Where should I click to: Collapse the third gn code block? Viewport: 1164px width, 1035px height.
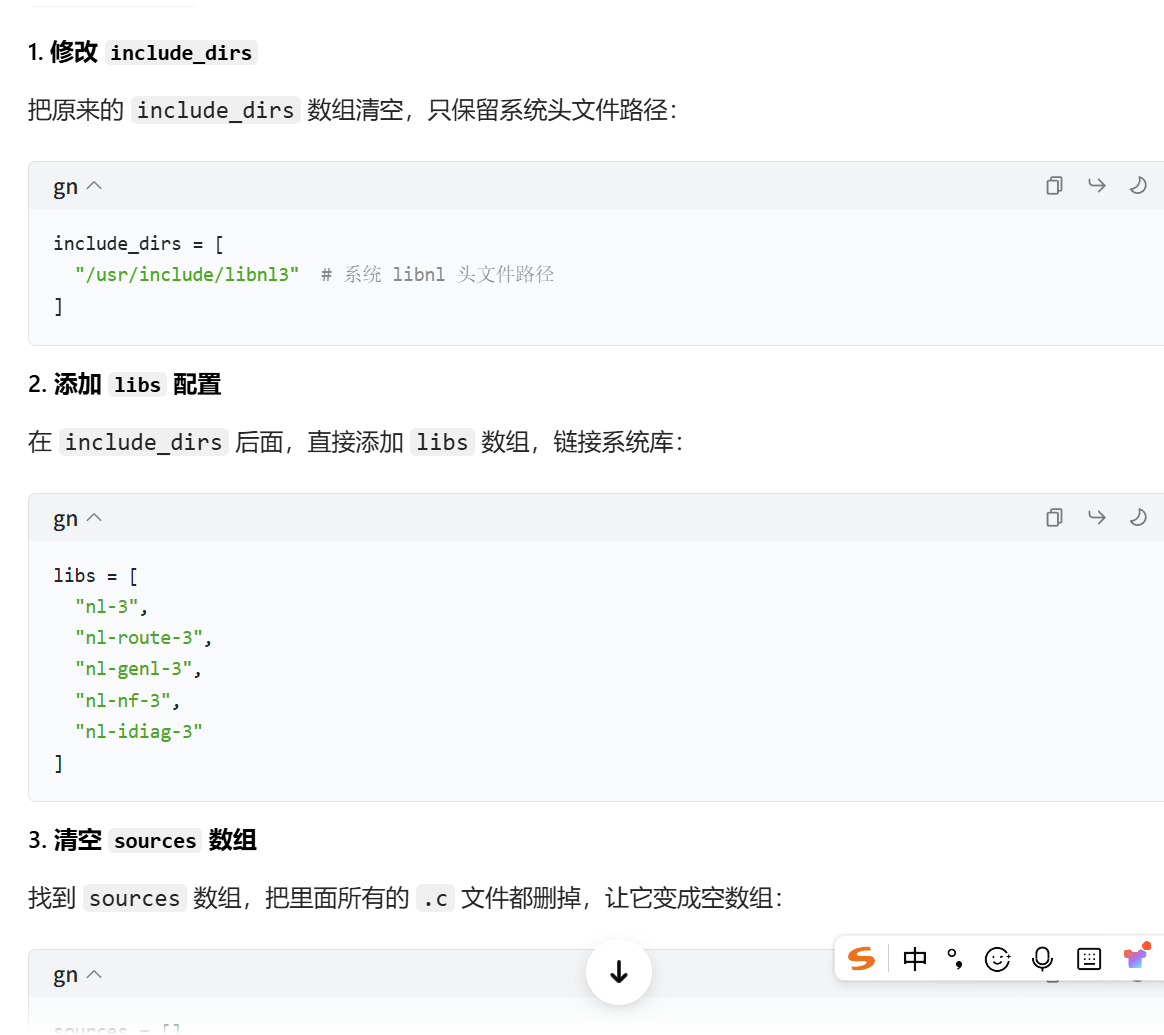[x=93, y=973]
